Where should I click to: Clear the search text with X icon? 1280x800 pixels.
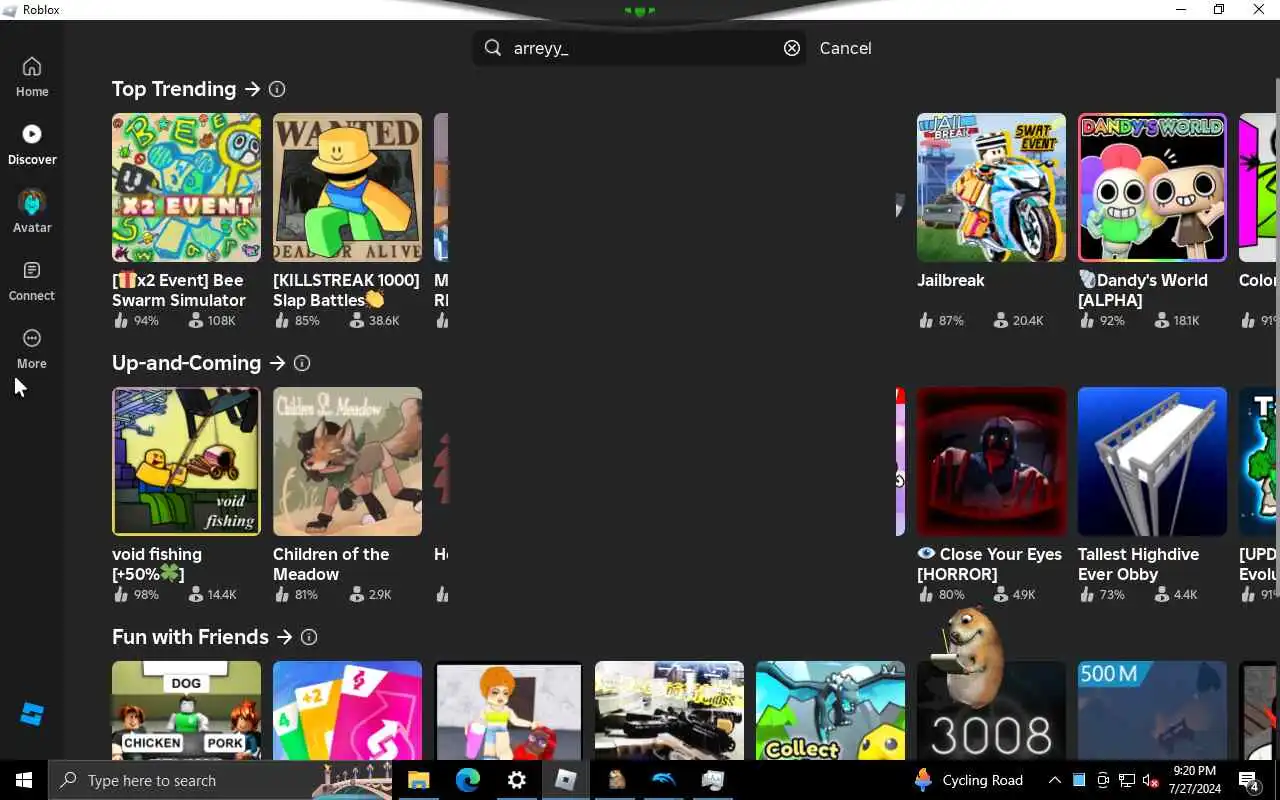pos(792,48)
